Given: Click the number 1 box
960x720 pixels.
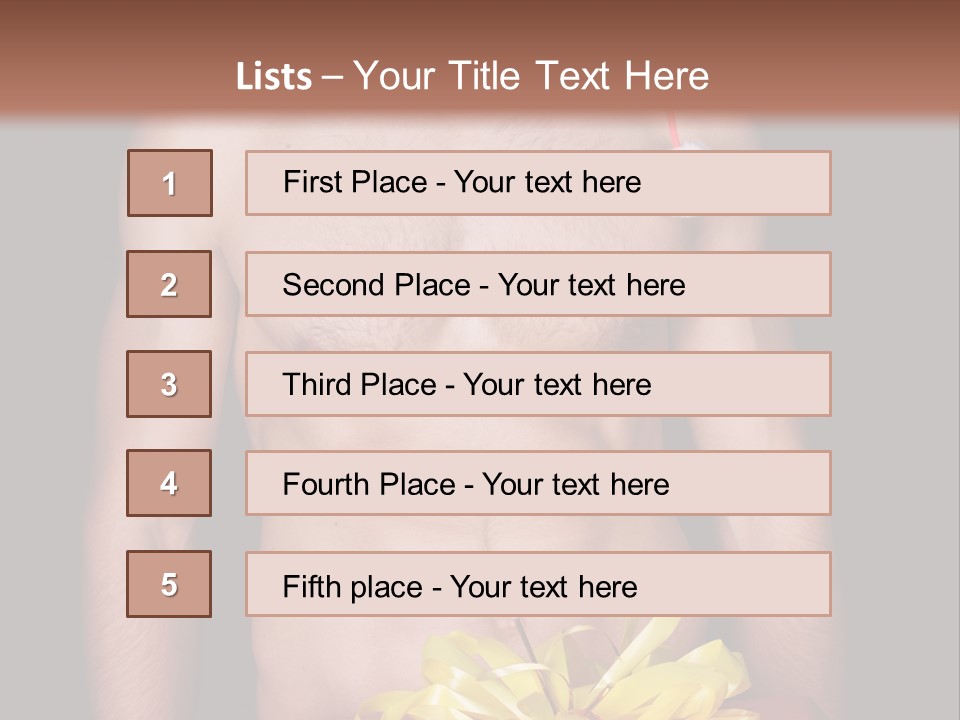Looking at the screenshot, I should (x=170, y=183).
